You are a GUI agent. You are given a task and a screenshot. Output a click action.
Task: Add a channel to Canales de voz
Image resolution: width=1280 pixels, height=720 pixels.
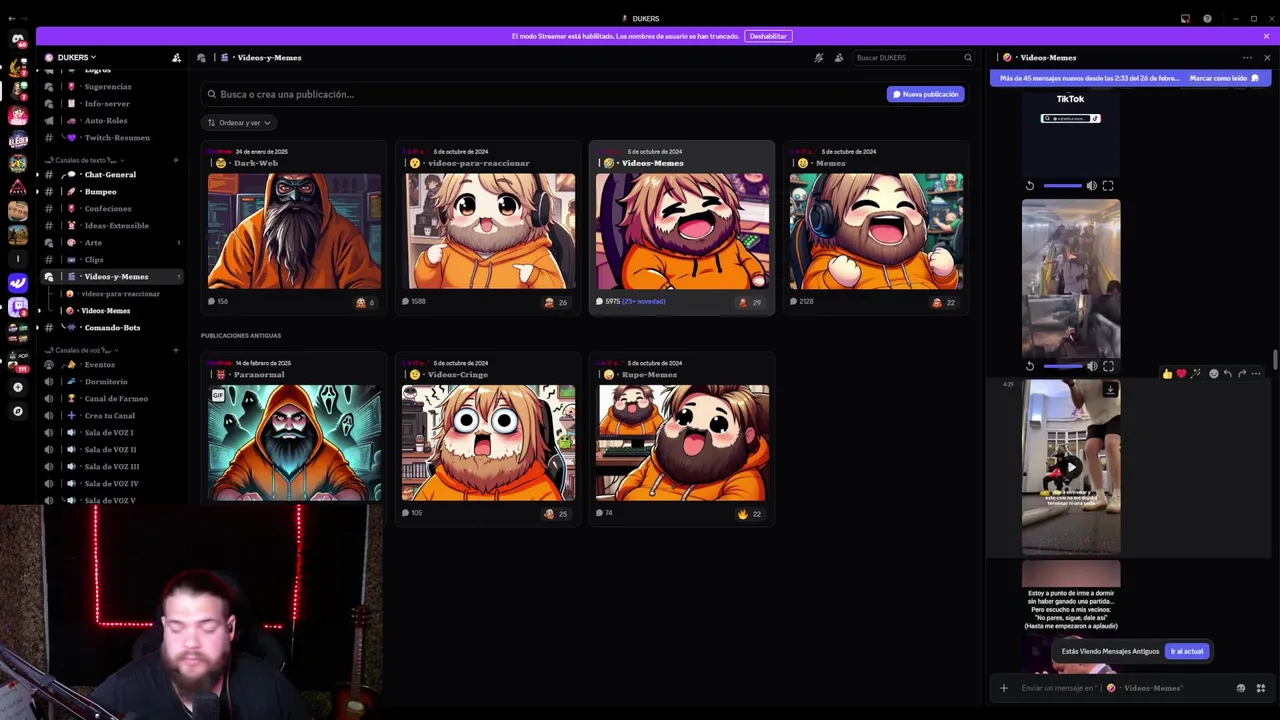tap(176, 350)
